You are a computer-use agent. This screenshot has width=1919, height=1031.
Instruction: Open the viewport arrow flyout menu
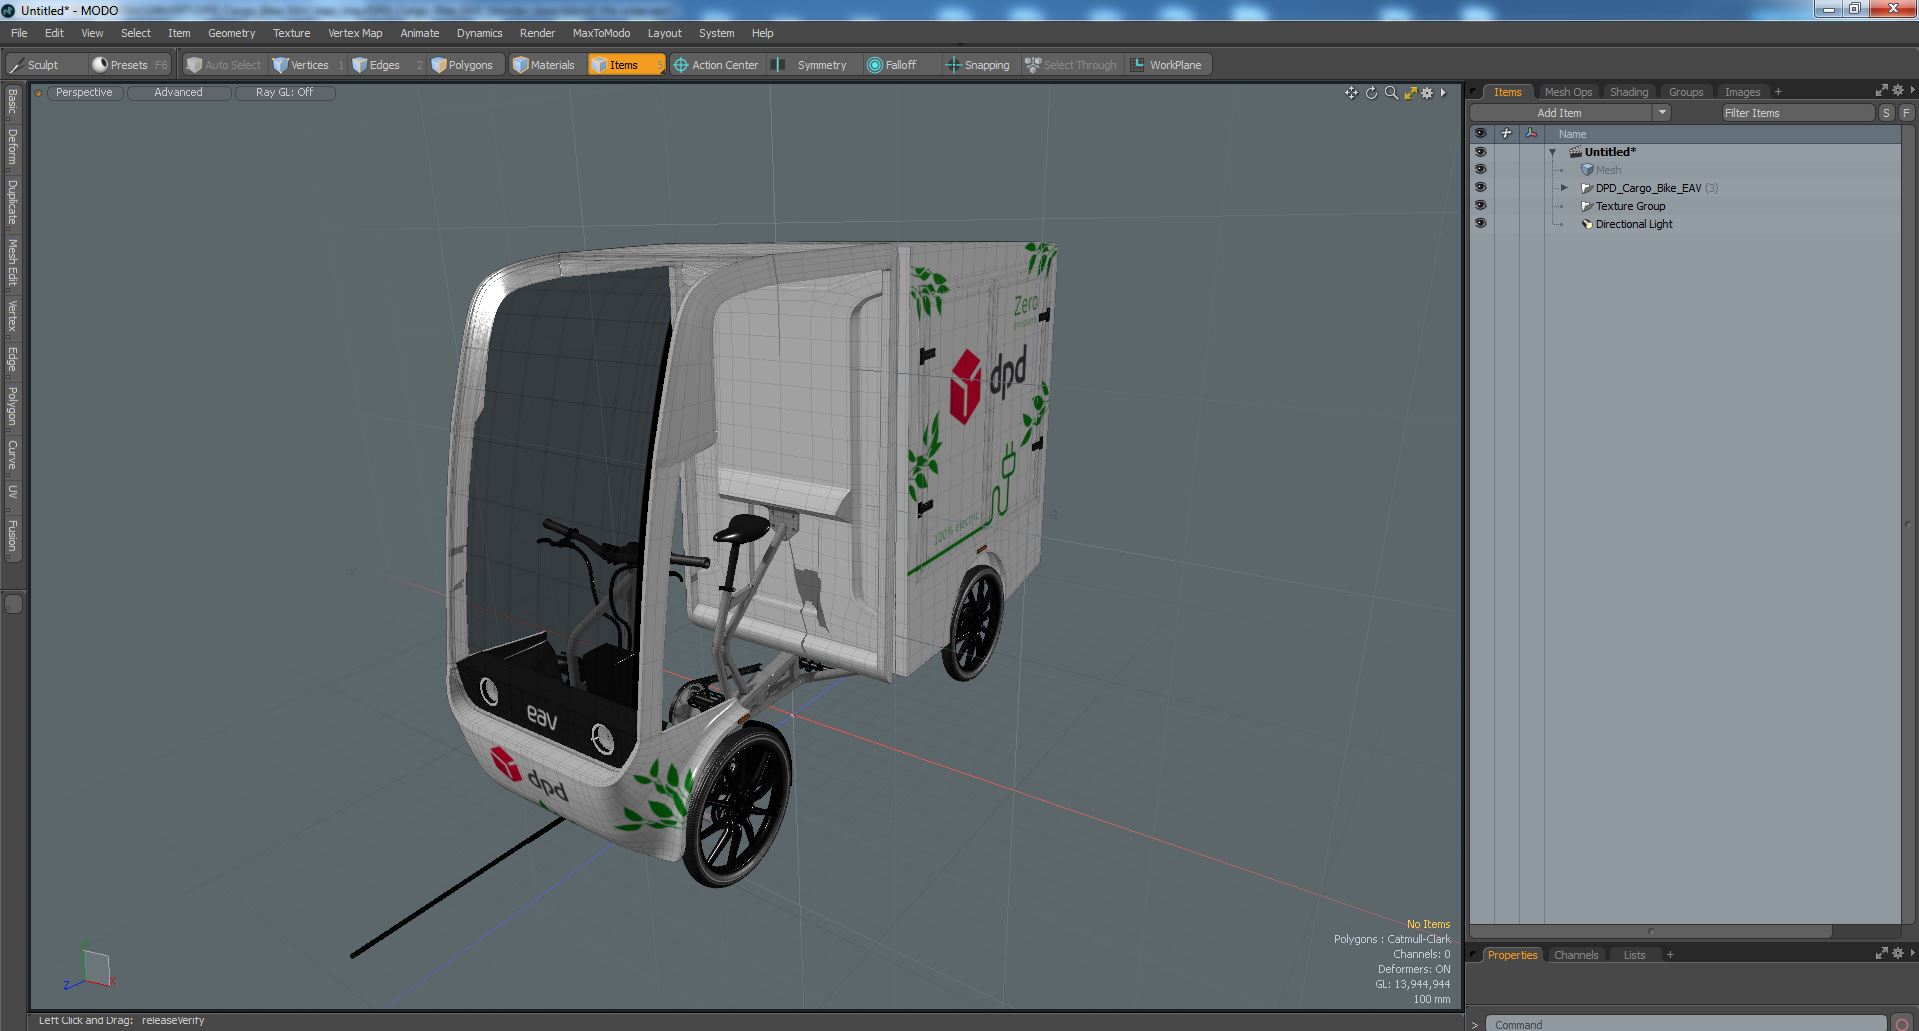(1443, 93)
